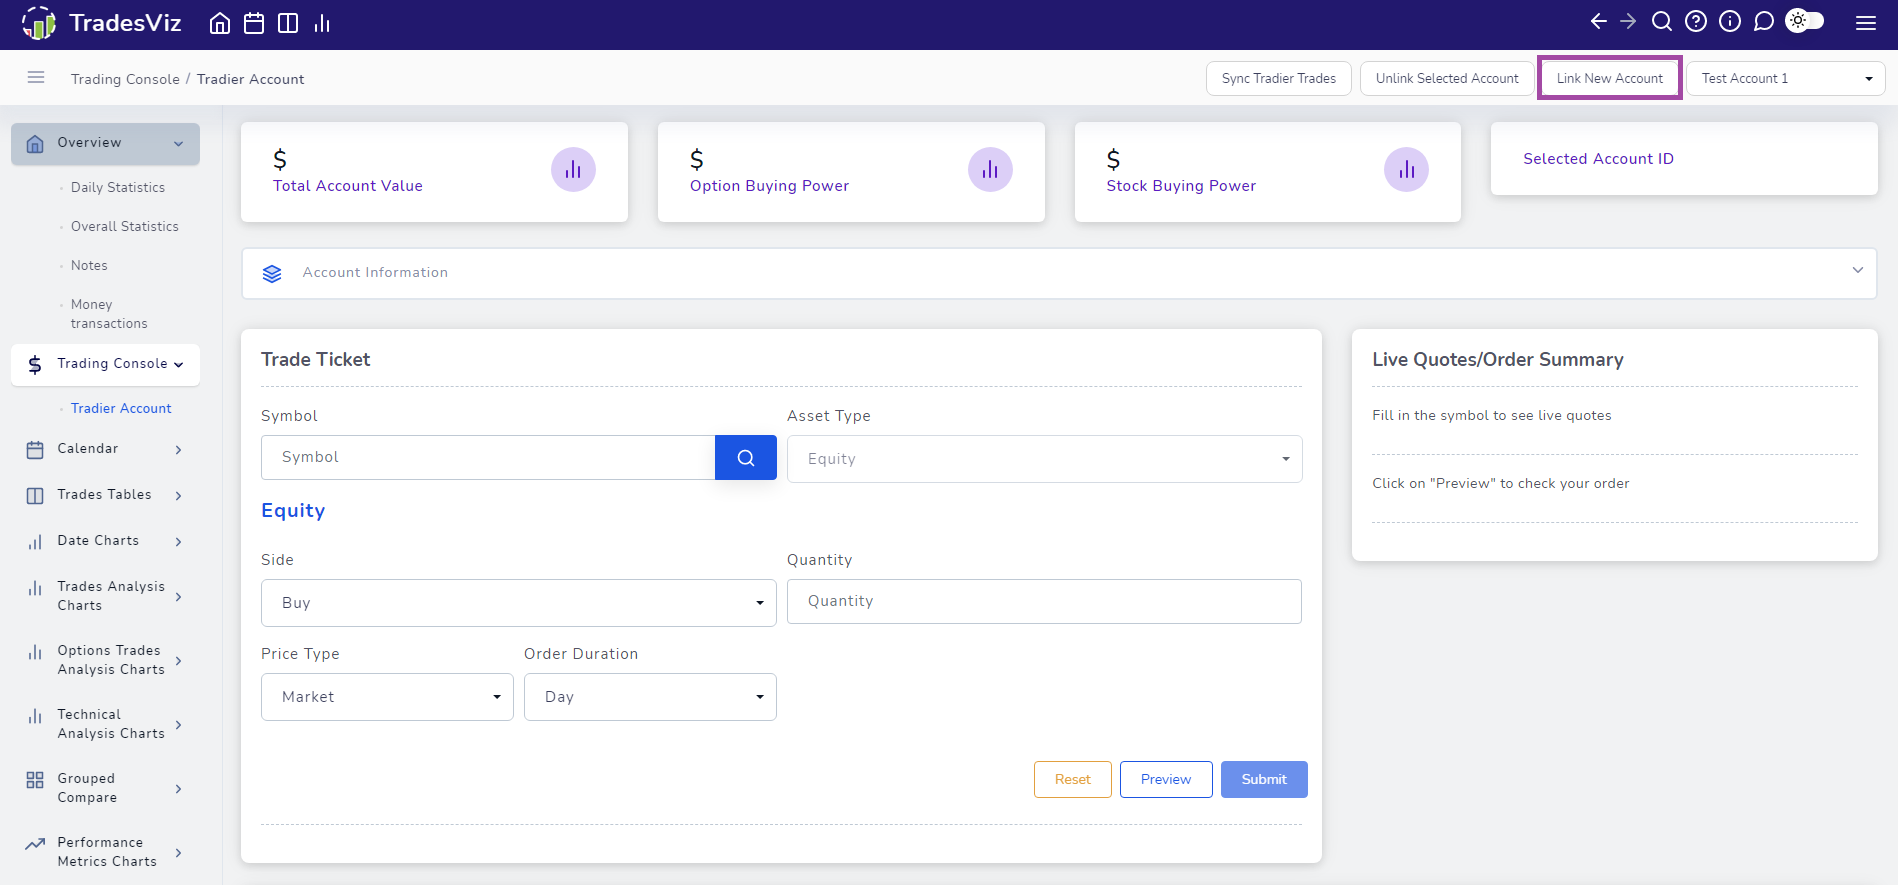Preview the order

coord(1166,779)
